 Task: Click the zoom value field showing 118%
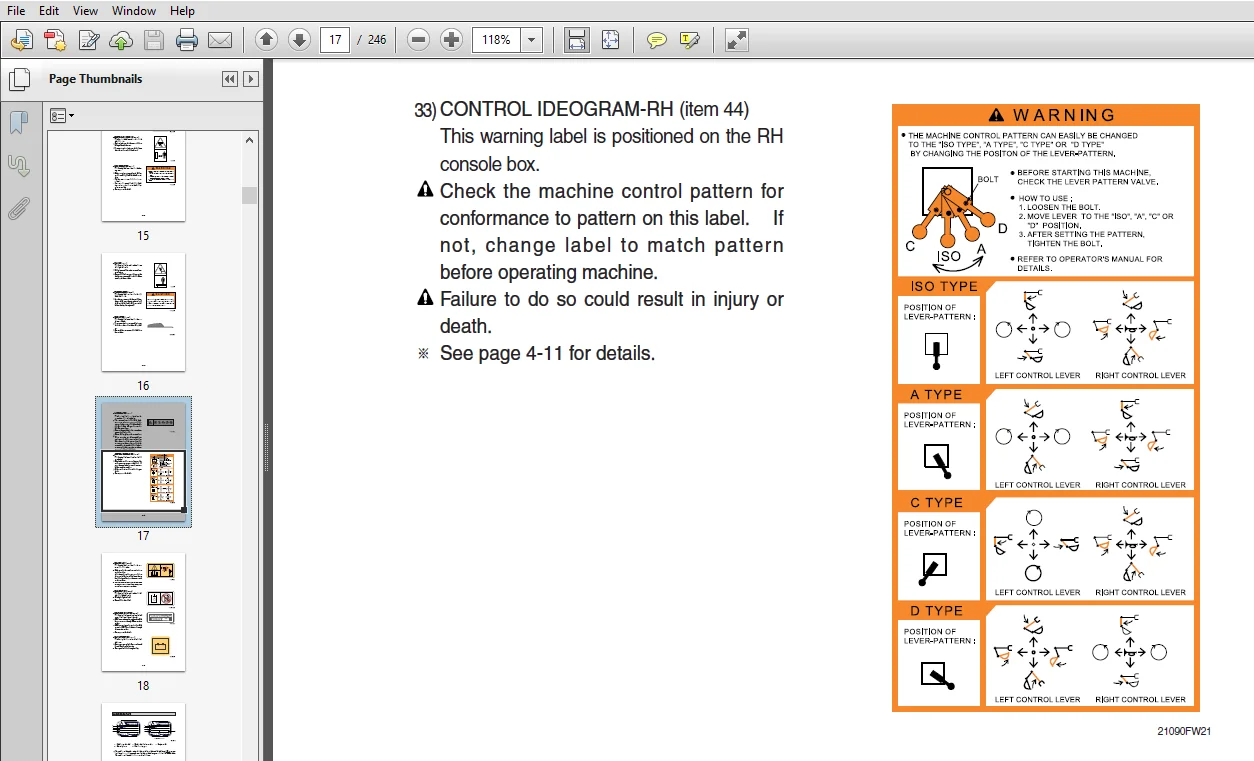click(496, 40)
